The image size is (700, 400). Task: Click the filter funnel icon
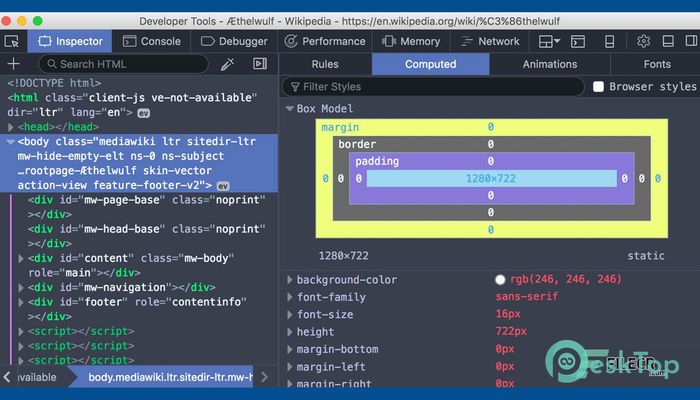[295, 87]
